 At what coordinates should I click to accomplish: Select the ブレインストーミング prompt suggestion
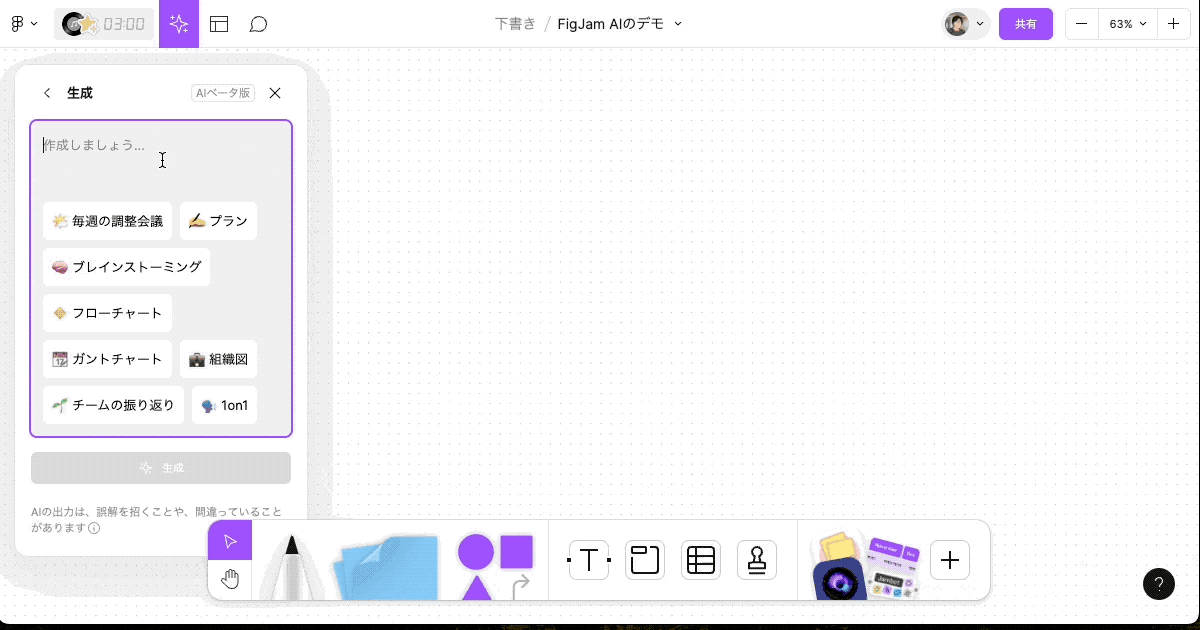(126, 267)
